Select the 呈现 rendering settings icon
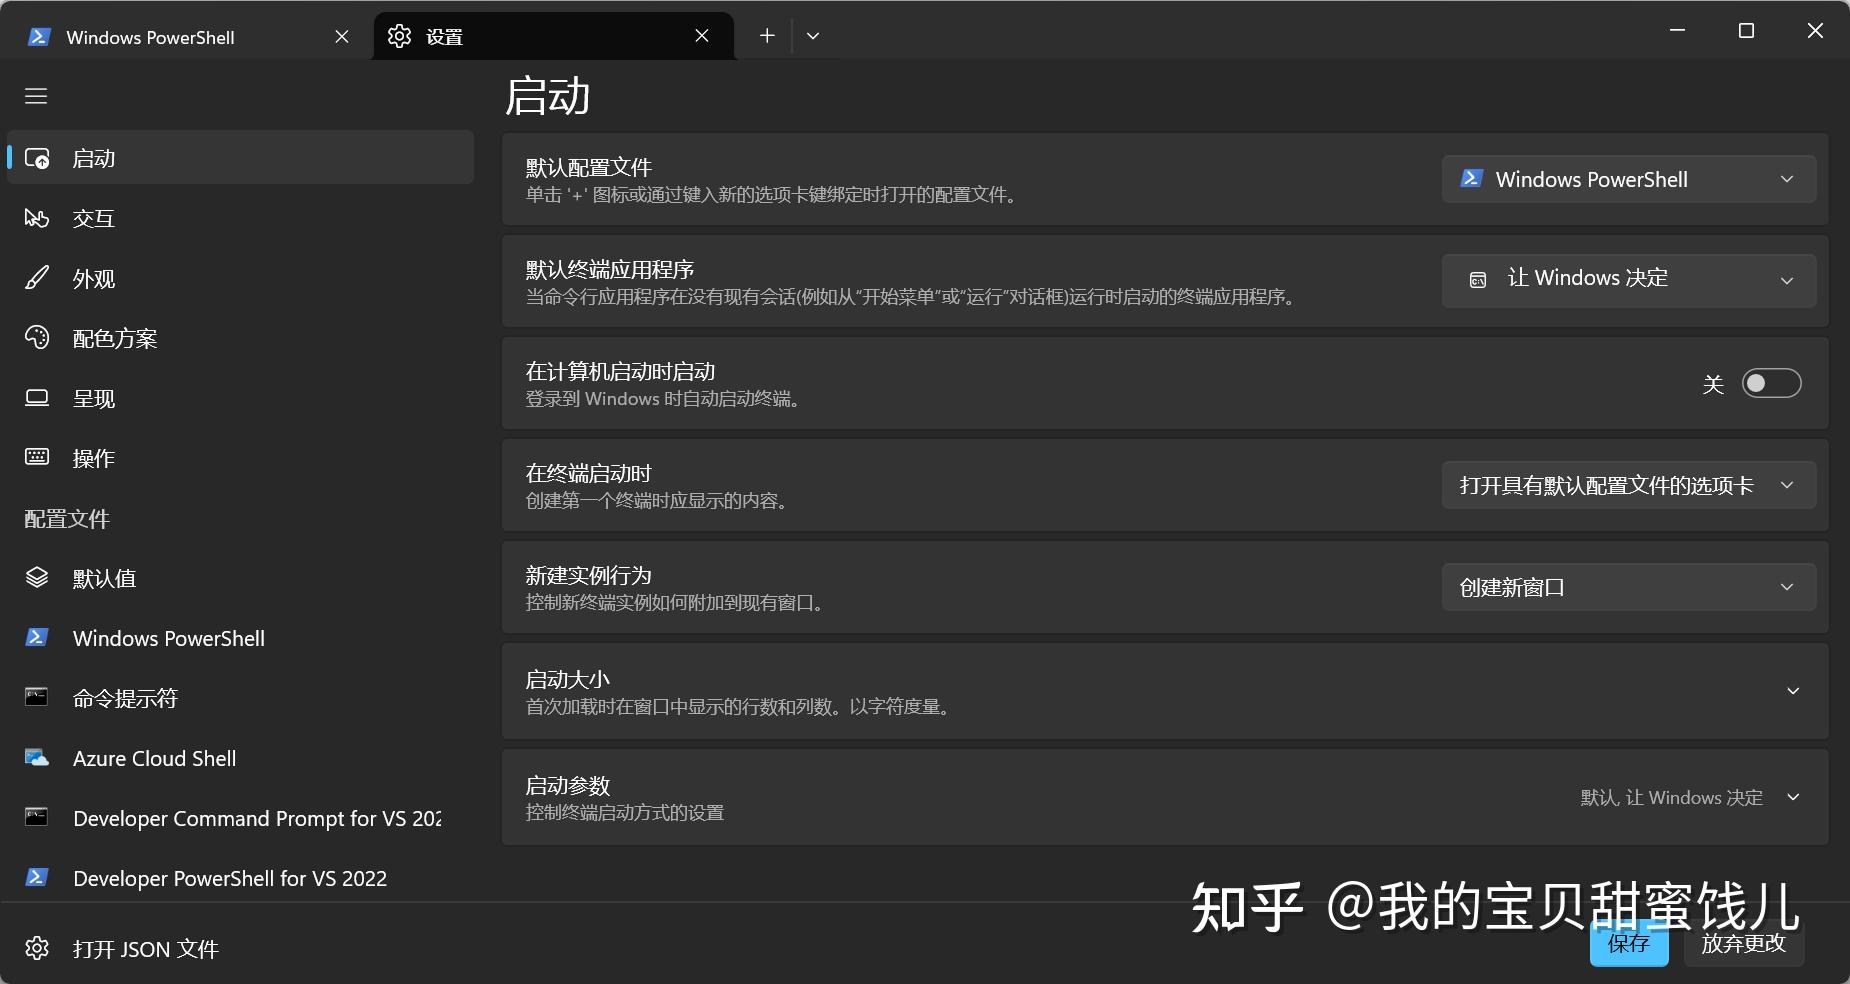 coord(94,398)
